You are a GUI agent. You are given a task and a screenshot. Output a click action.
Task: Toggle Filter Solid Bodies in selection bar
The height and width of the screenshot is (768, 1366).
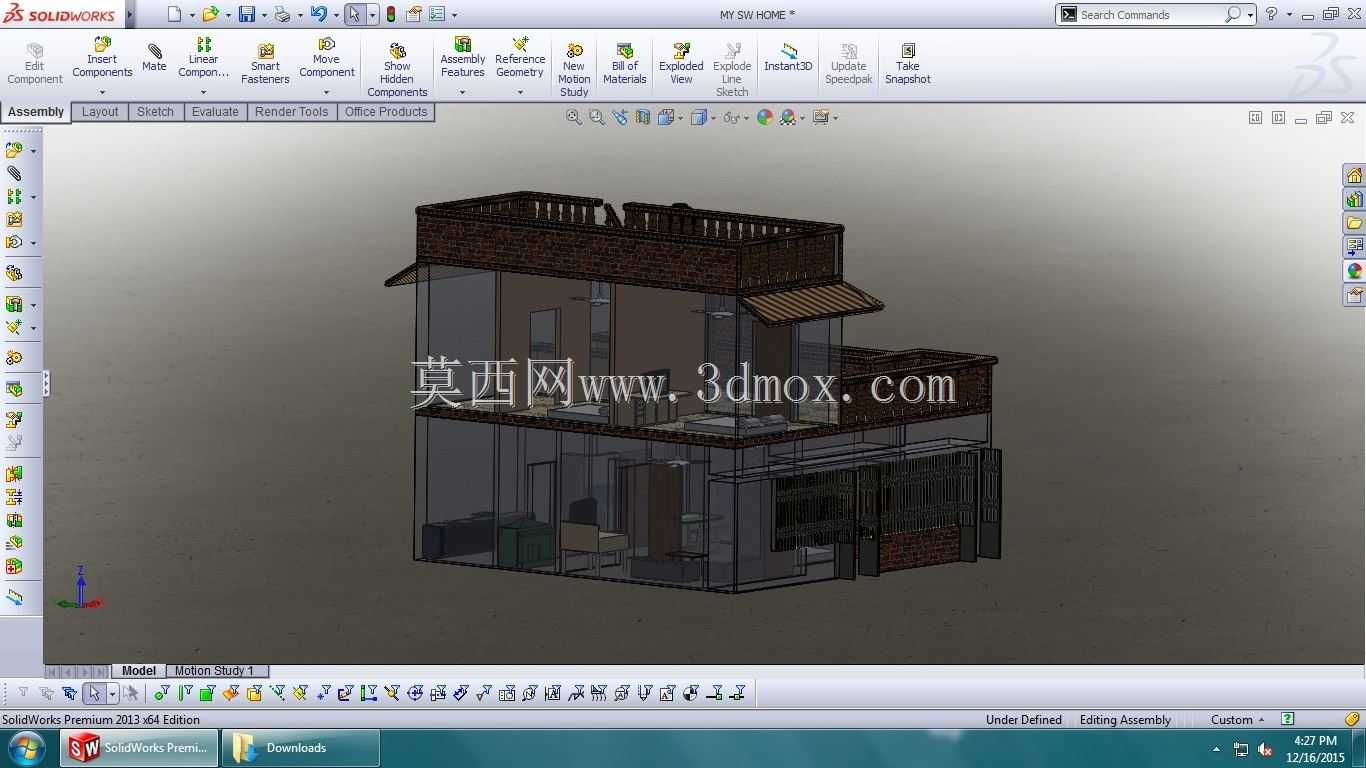[x=254, y=693]
